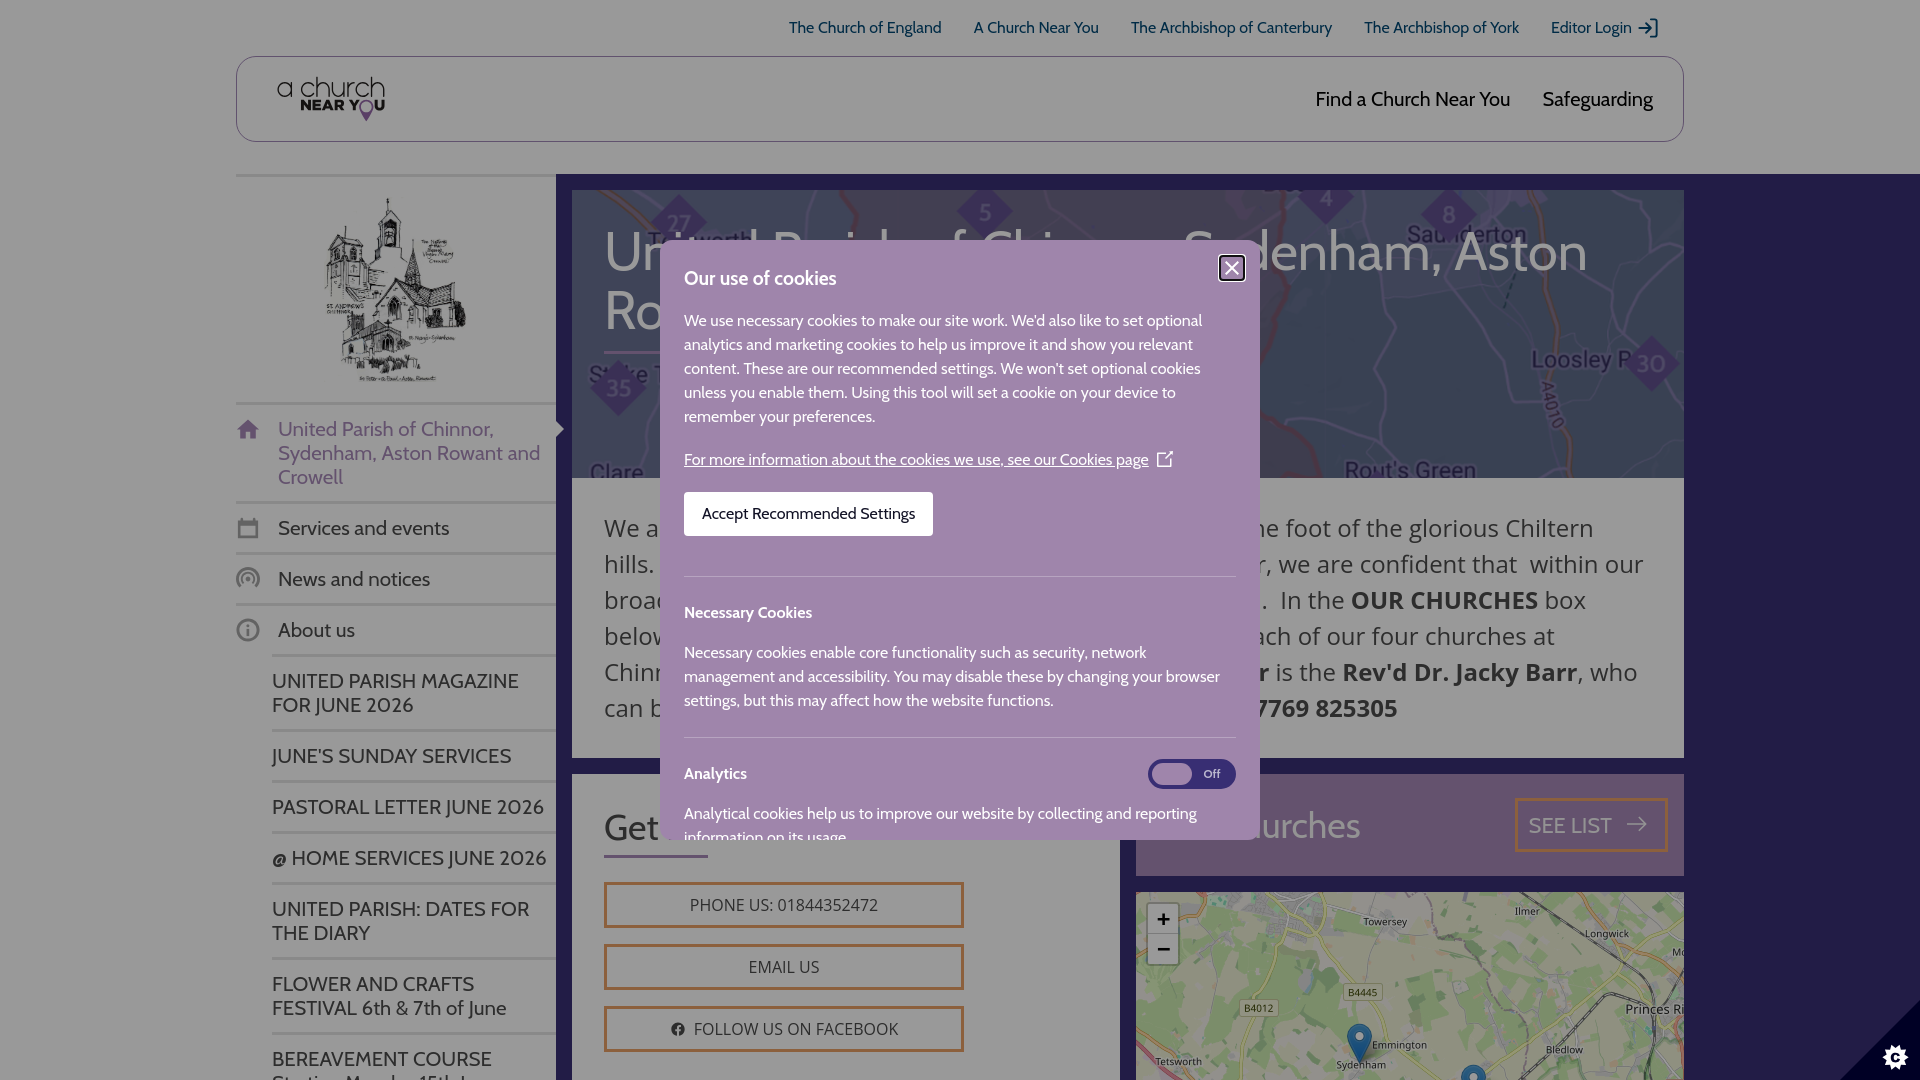Click See List churches button
The height and width of the screenshot is (1080, 1920).
1591,825
